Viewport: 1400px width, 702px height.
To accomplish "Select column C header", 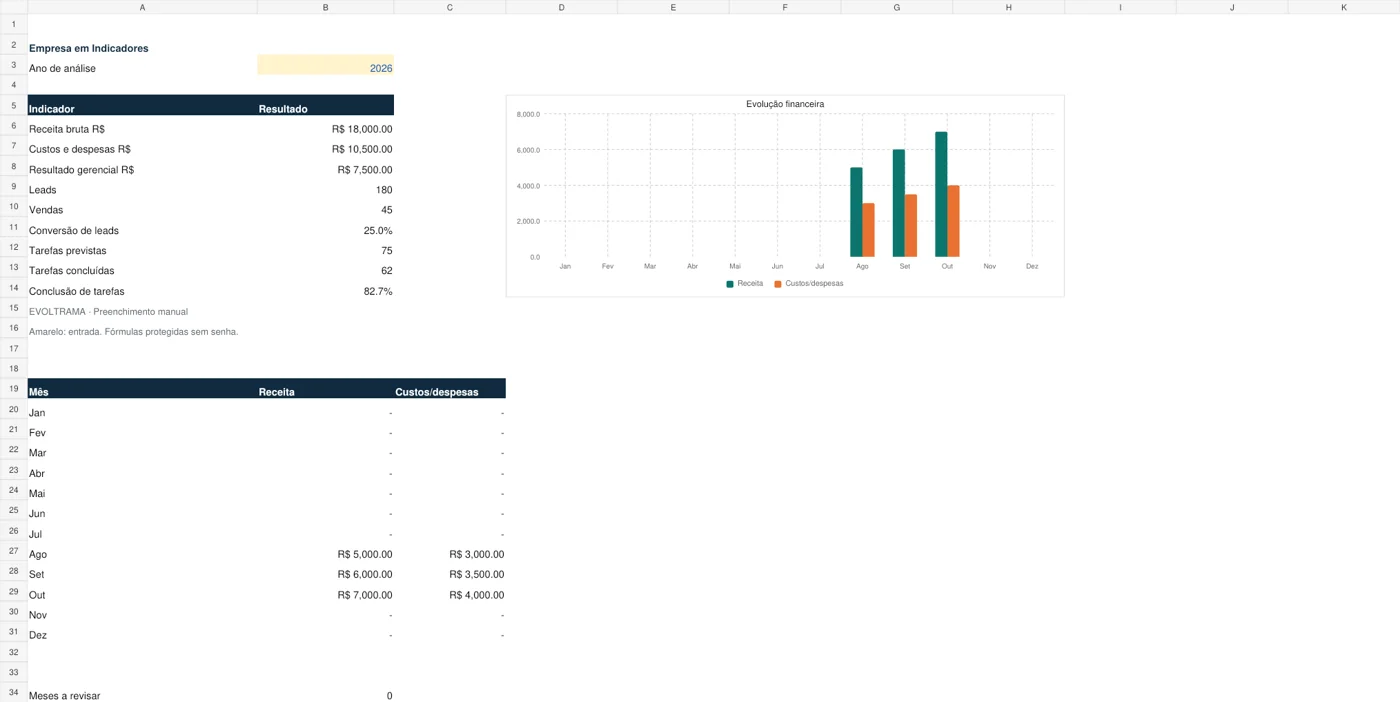I will coord(450,7).
